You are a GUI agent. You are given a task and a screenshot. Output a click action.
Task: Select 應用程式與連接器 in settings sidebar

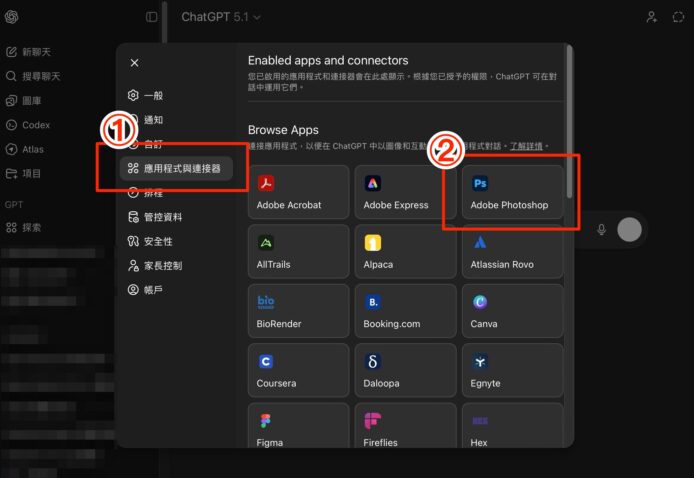tap(176, 168)
